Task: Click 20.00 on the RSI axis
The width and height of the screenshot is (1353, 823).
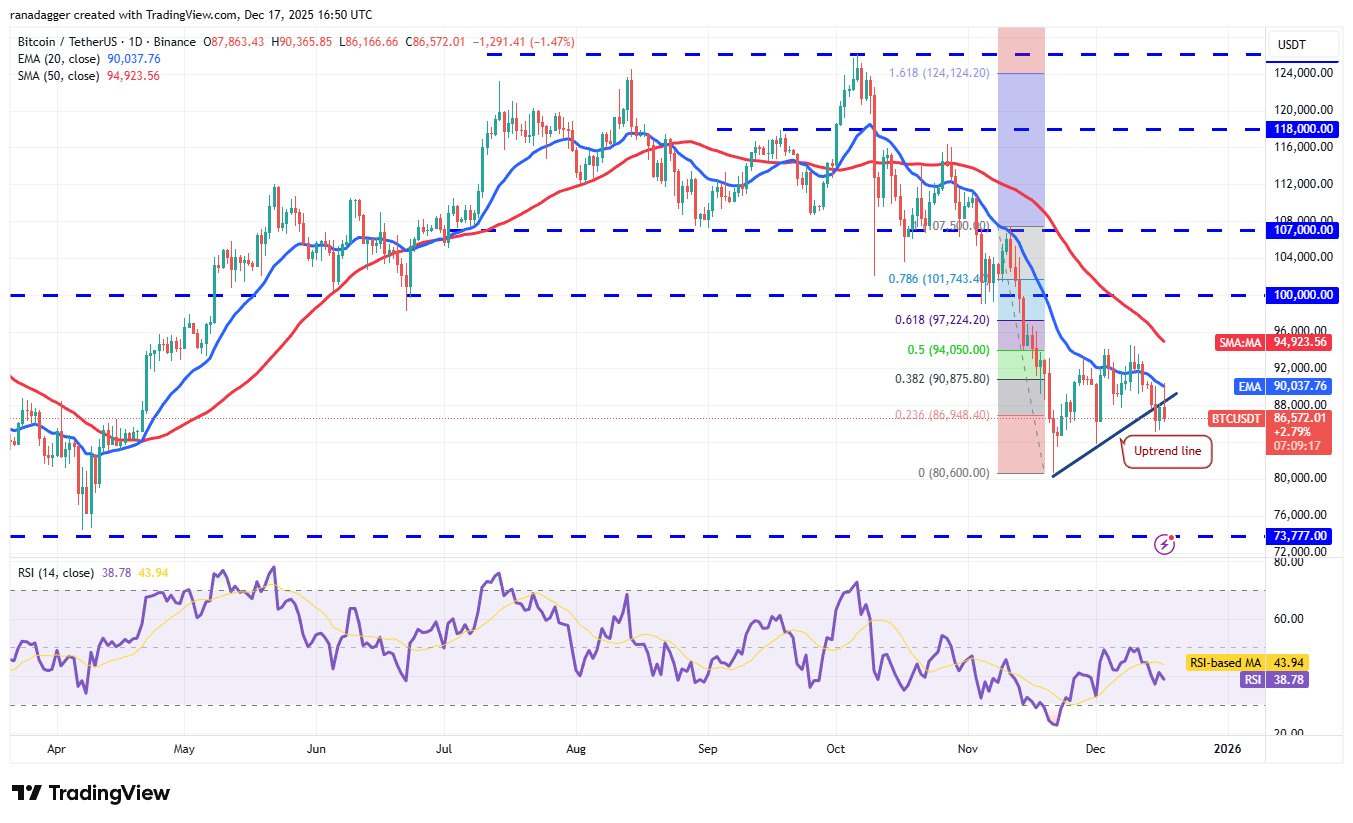Action: [1287, 733]
